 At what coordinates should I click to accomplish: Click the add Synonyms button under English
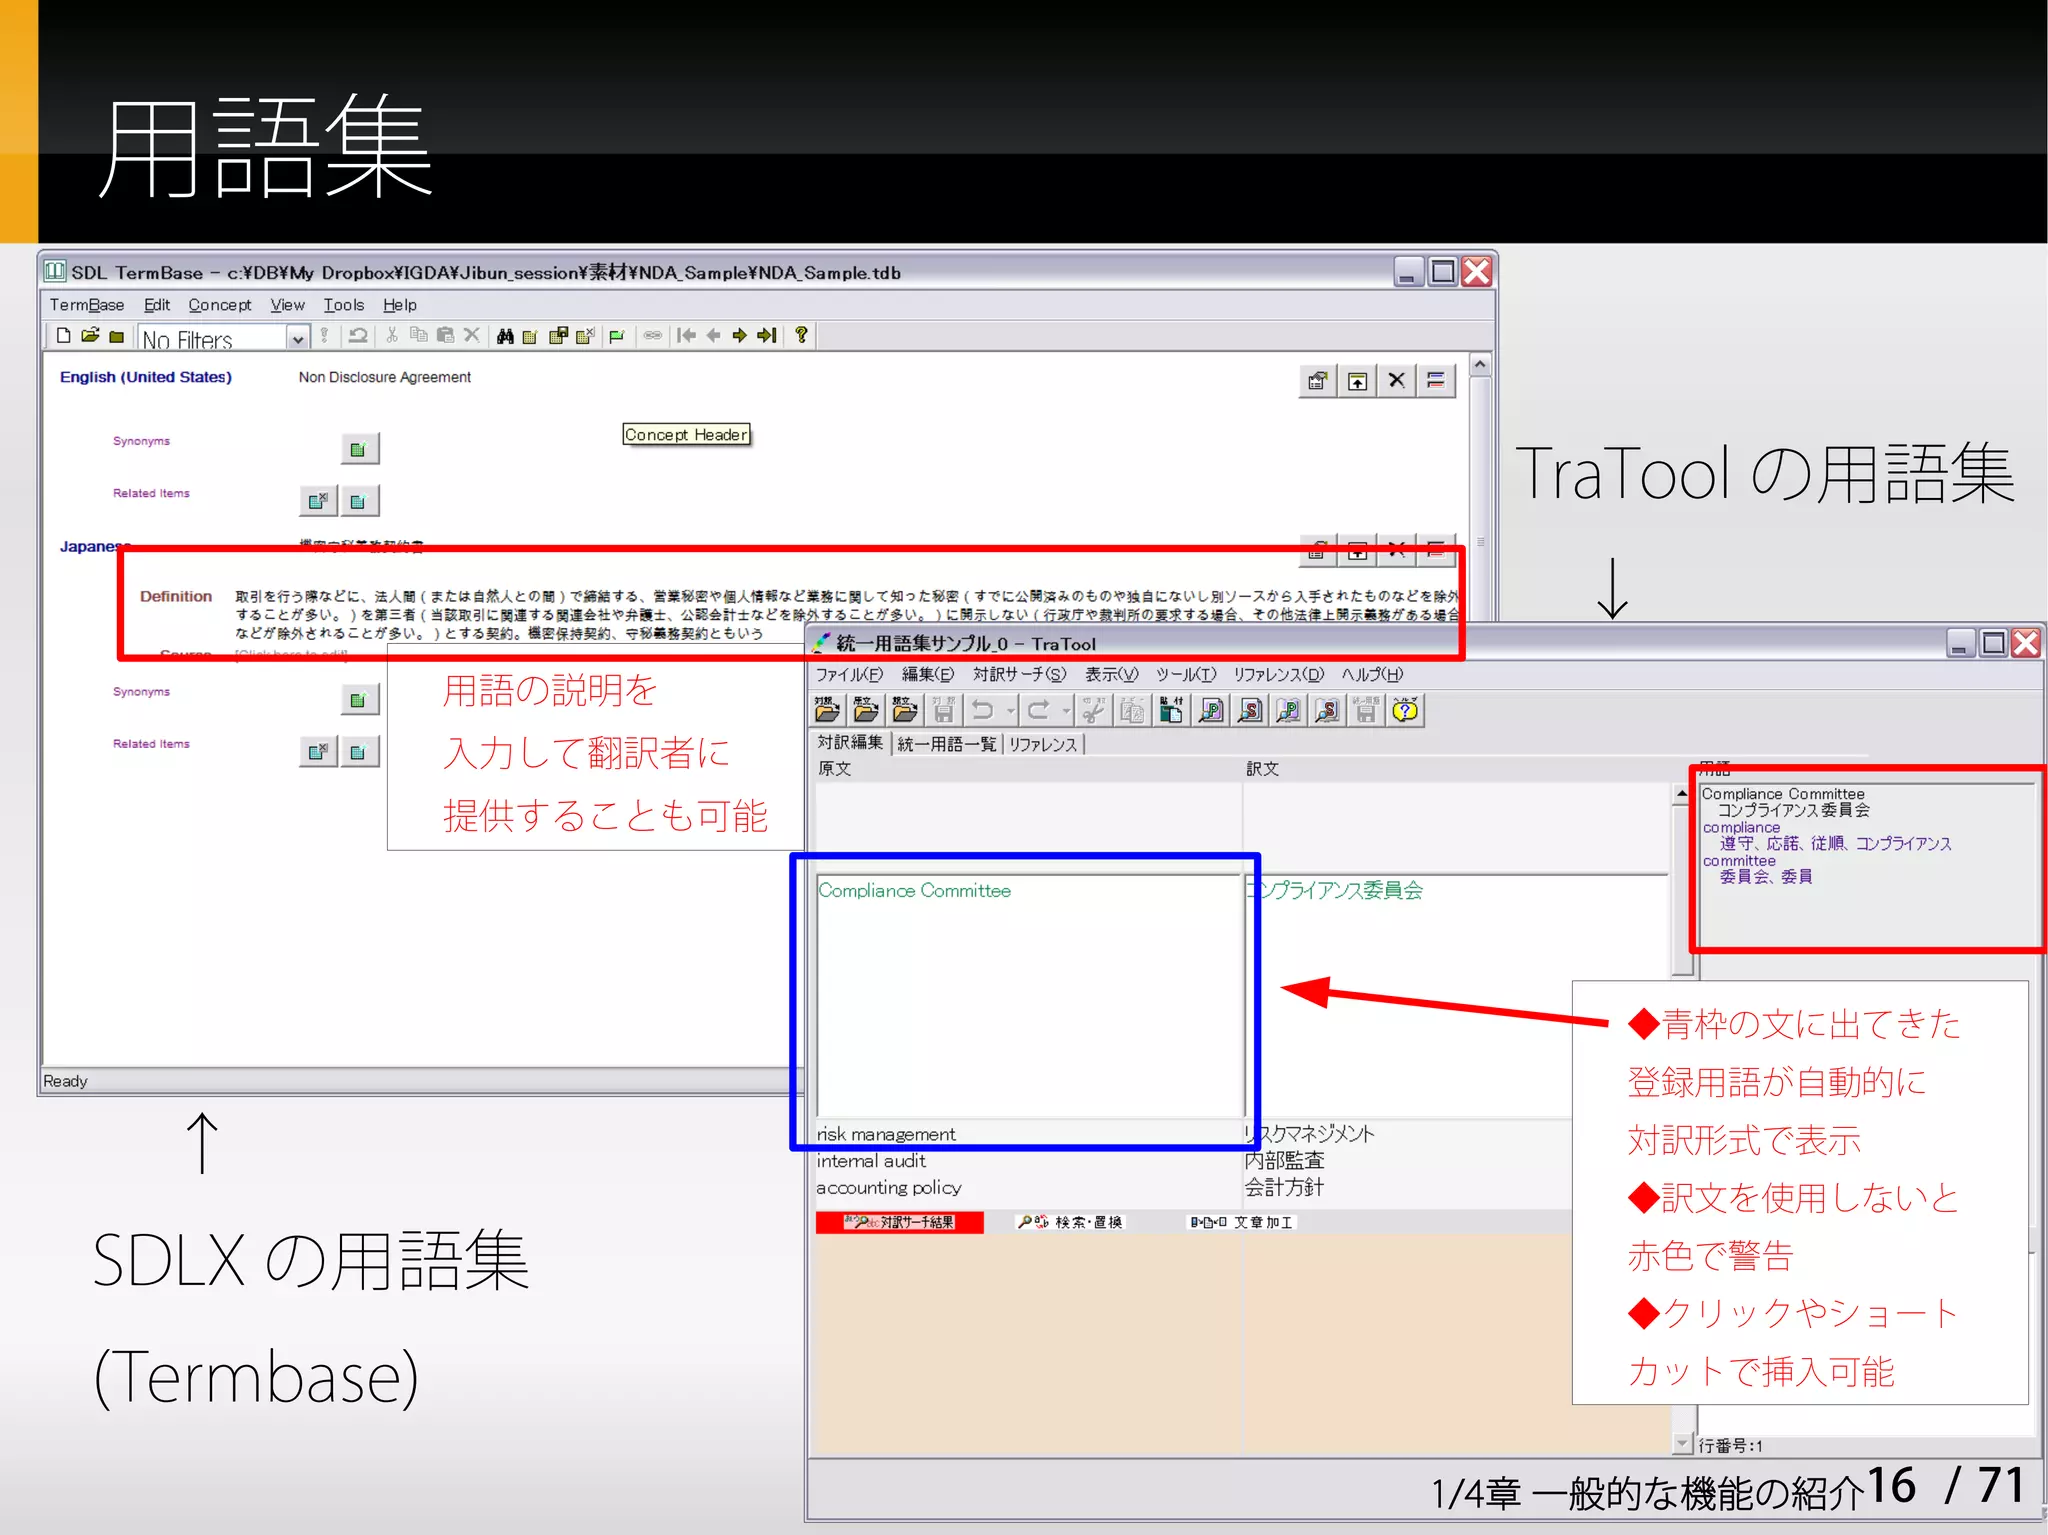point(359,449)
